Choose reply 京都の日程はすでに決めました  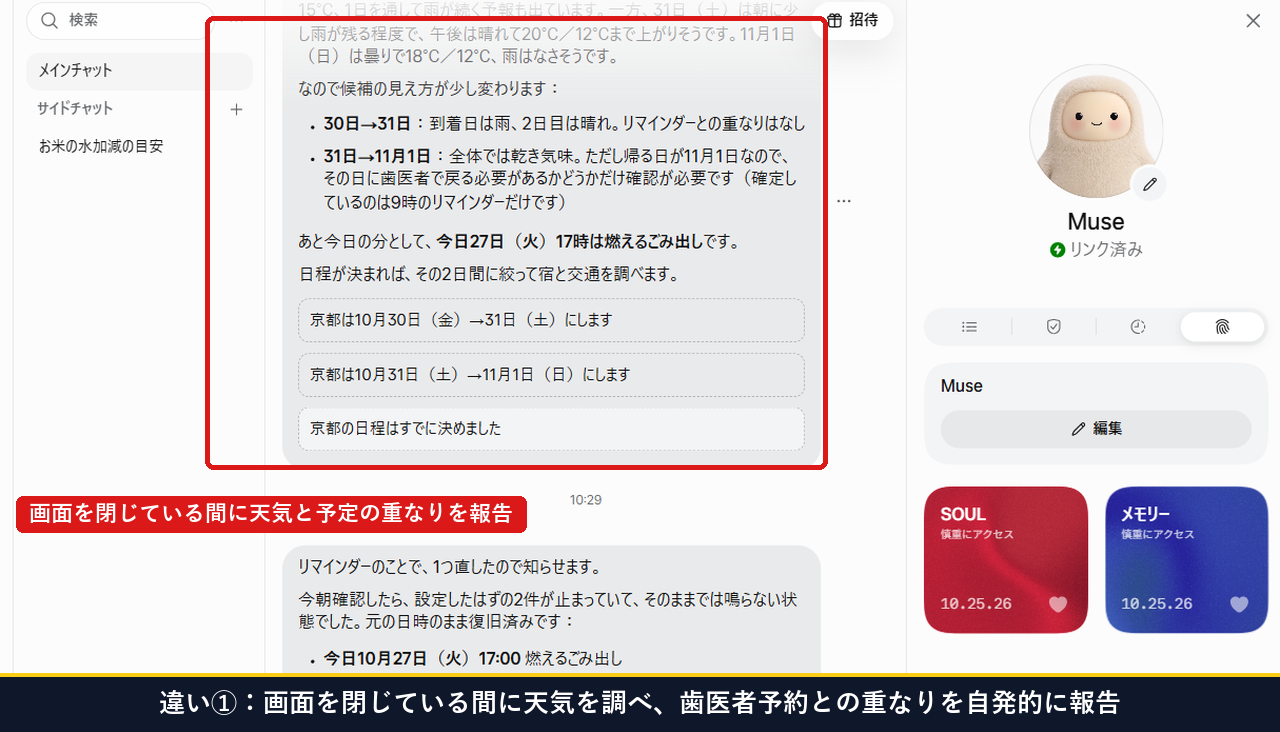click(x=551, y=429)
